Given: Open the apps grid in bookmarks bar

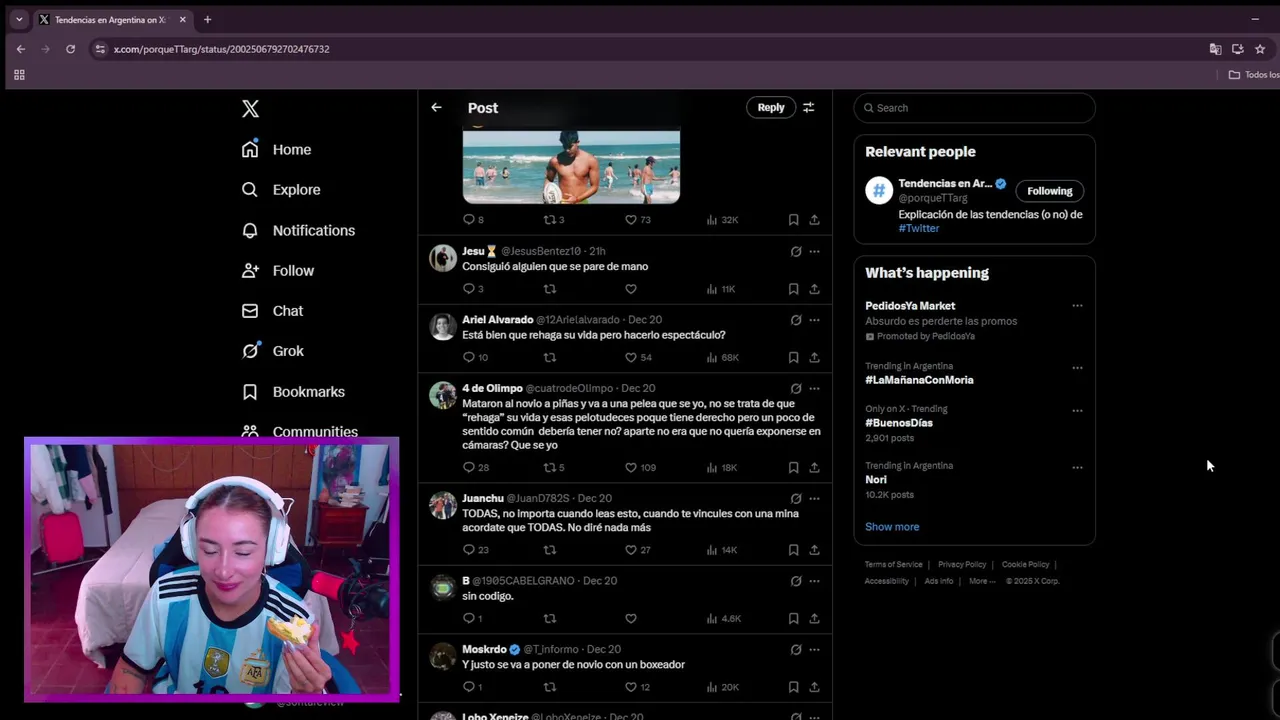Looking at the screenshot, I should tap(19, 75).
